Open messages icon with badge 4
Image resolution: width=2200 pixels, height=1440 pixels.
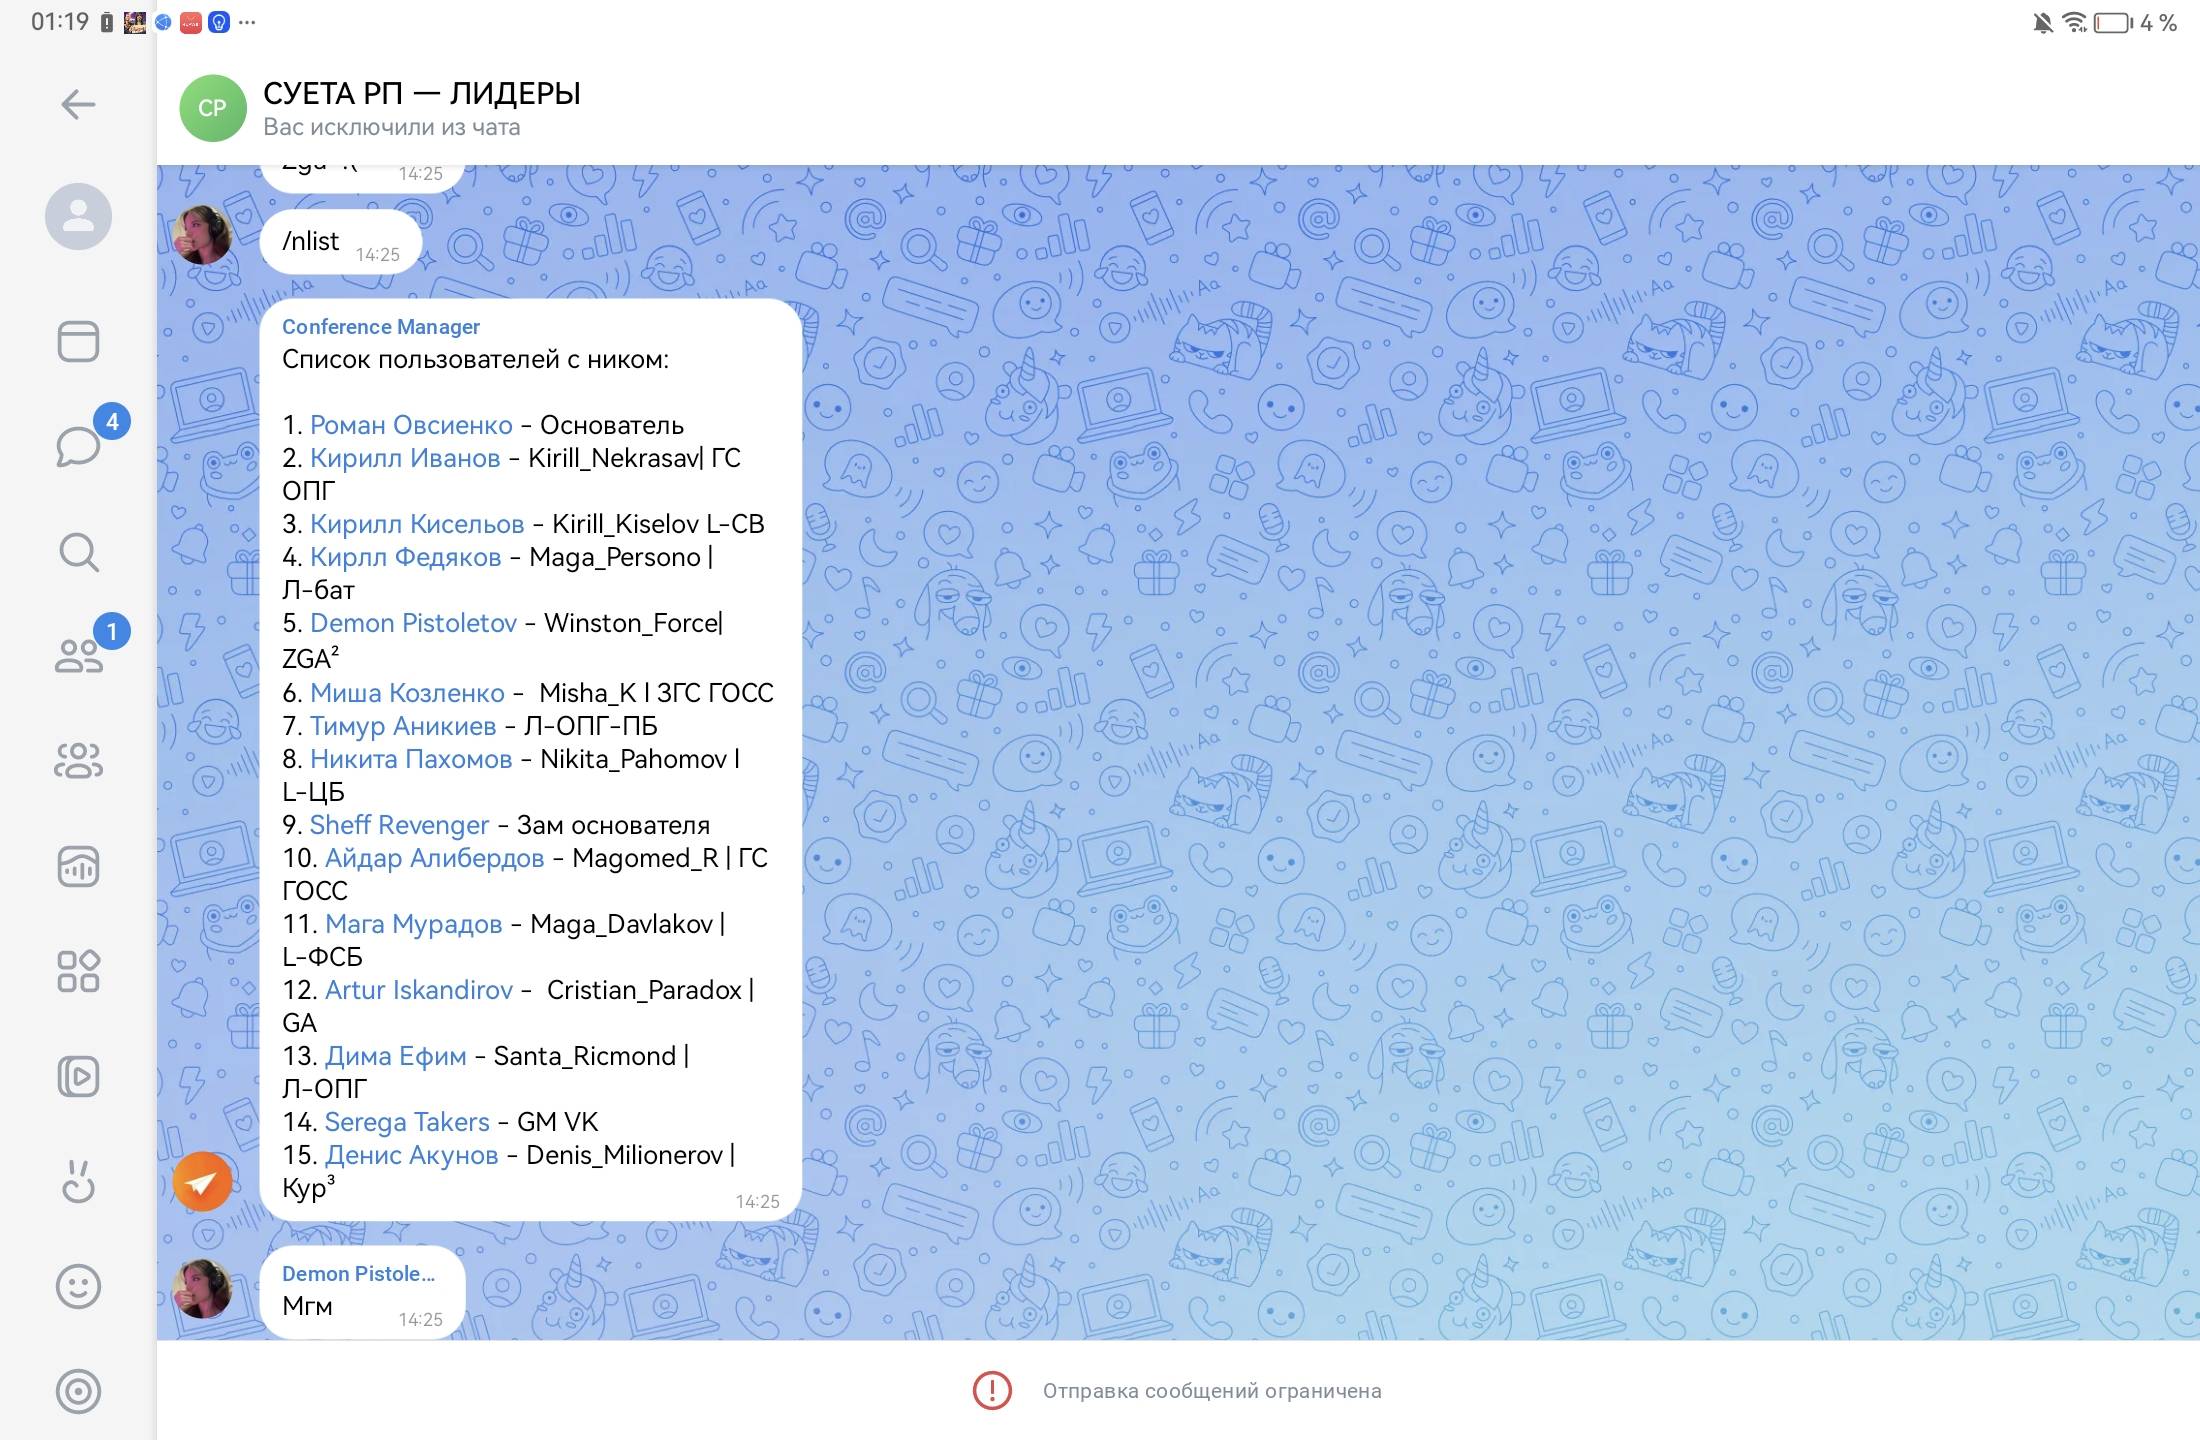point(78,446)
